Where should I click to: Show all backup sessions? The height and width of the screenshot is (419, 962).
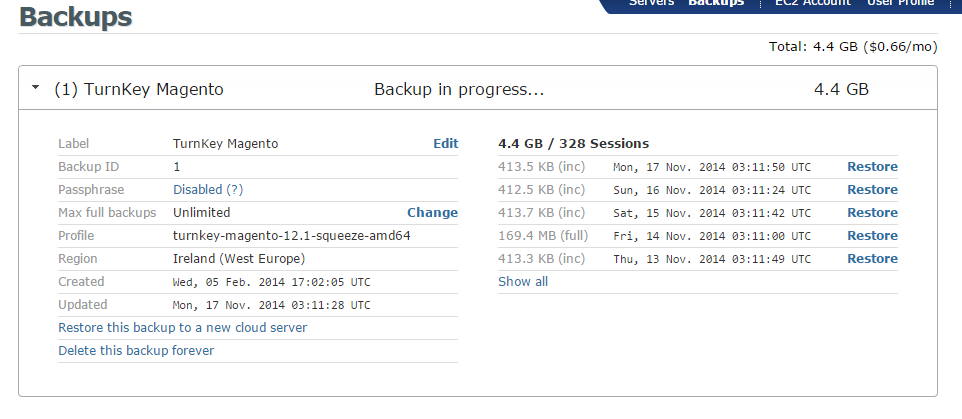pos(523,282)
